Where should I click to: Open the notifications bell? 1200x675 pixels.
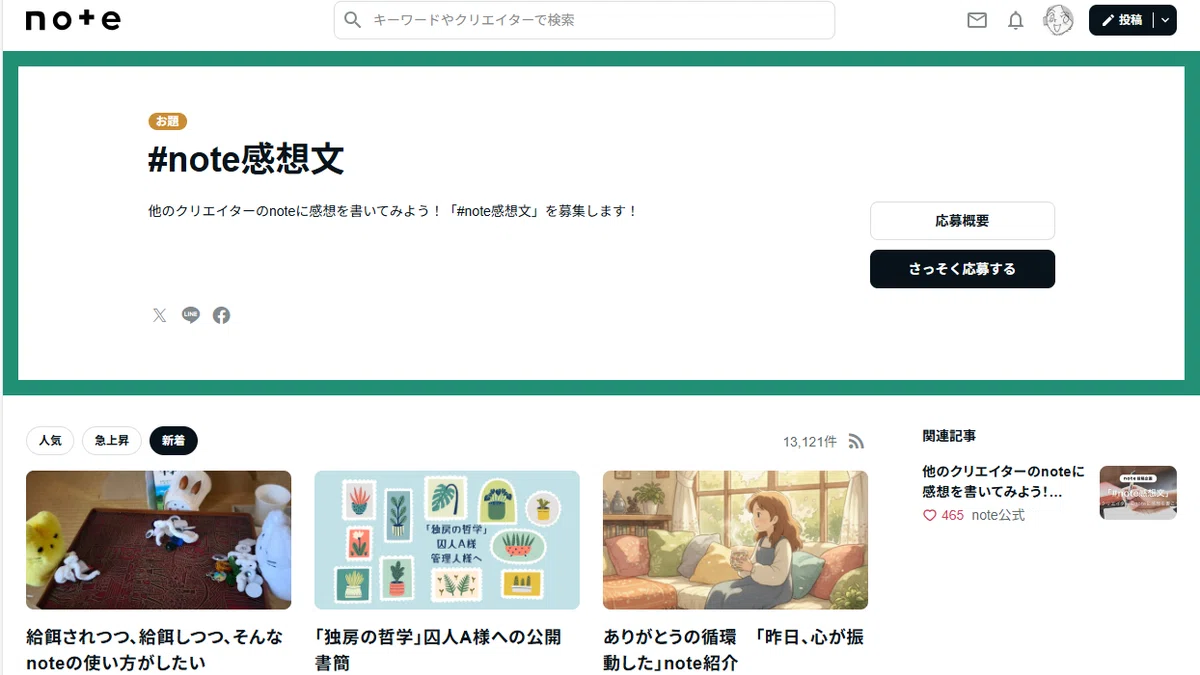point(1016,20)
